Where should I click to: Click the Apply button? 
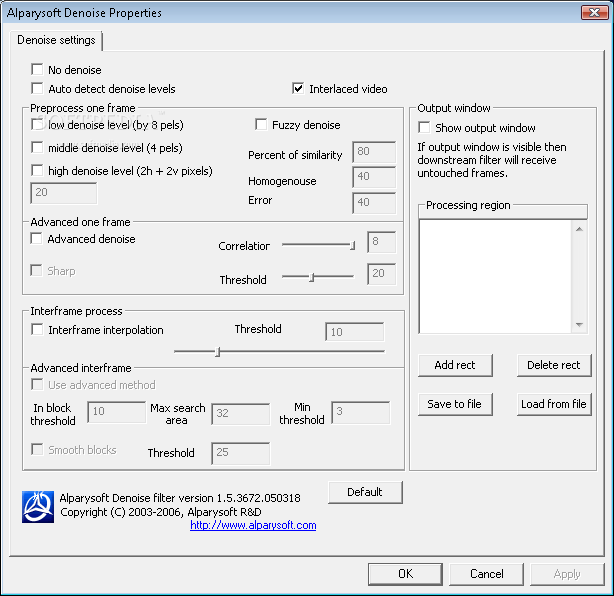coord(567,574)
